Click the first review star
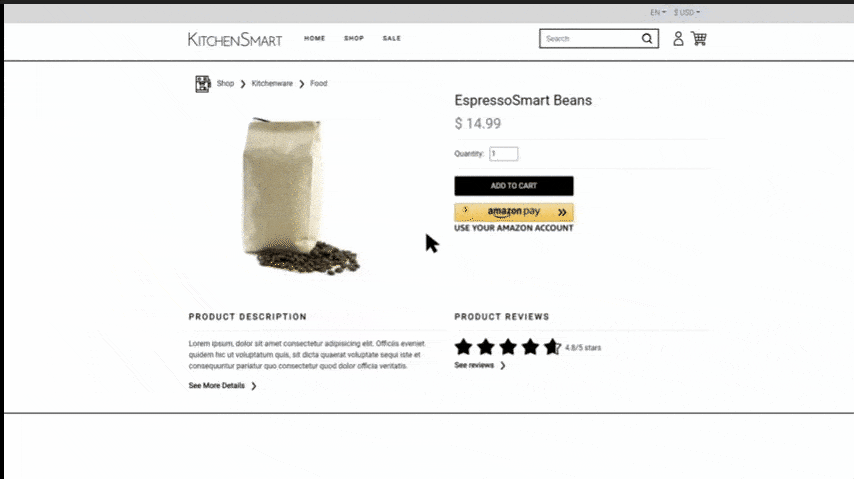Screen dimensions: 854x479 (463, 347)
